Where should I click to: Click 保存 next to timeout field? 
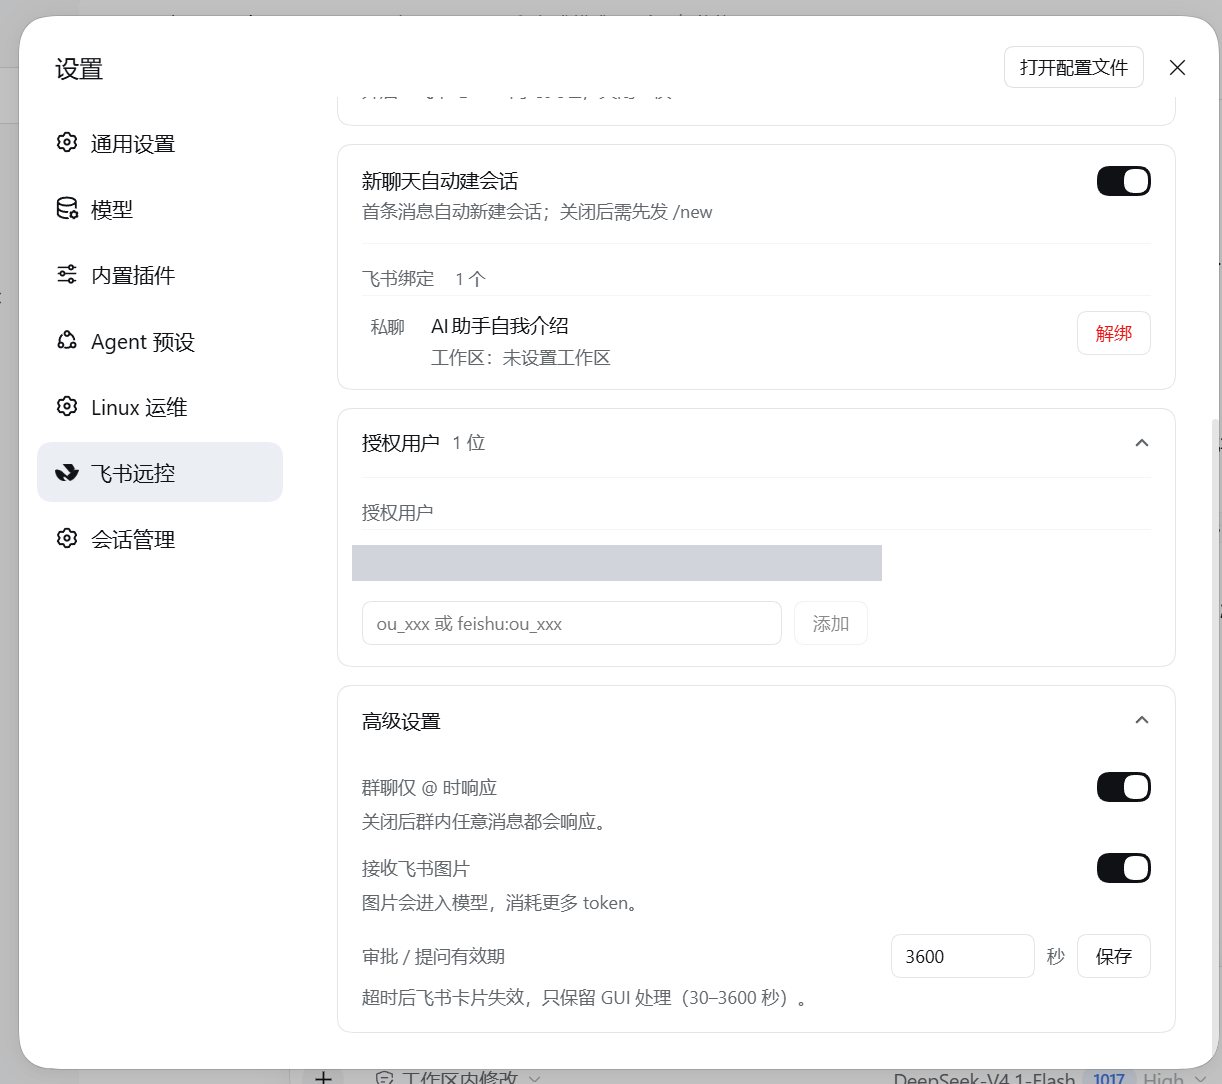1114,956
